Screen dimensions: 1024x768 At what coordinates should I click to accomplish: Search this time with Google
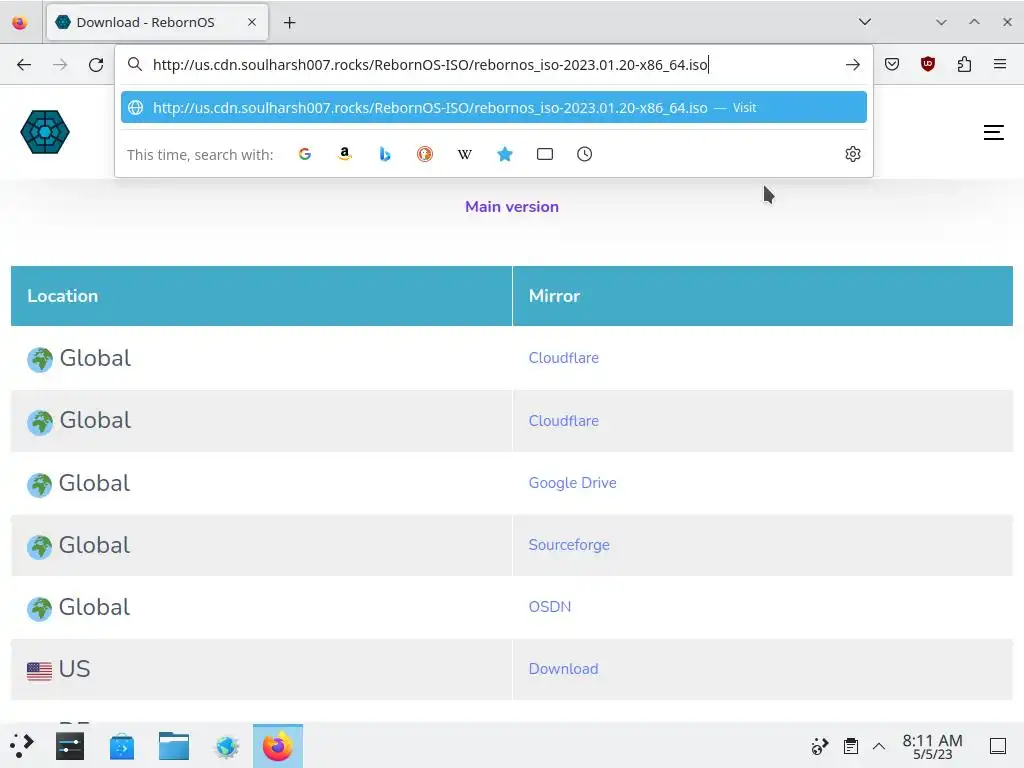[305, 154]
